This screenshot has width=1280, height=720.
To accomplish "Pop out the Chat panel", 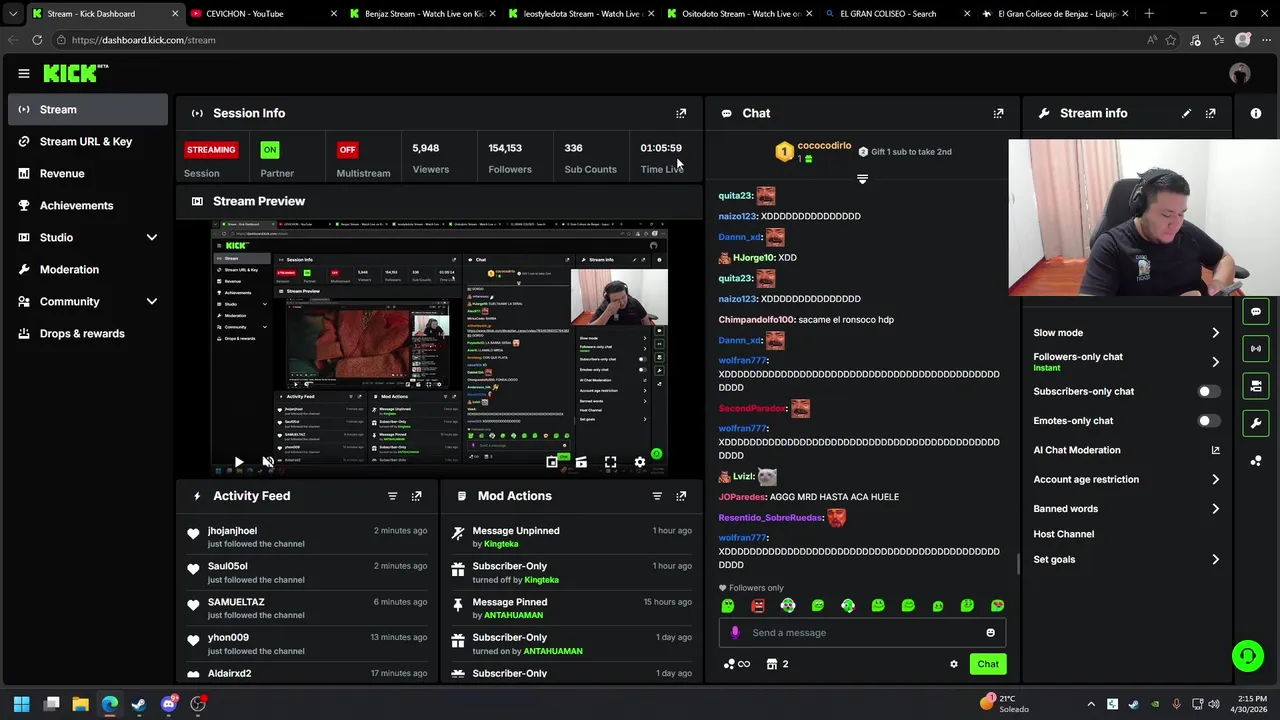I will (x=998, y=113).
